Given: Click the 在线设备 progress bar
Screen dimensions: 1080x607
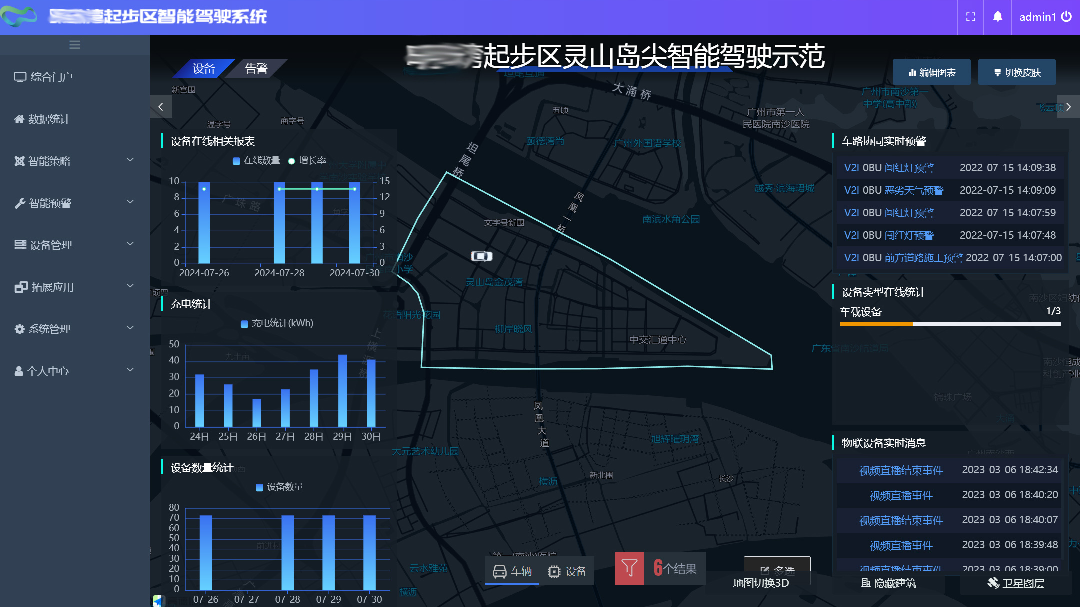Looking at the screenshot, I should pos(949,324).
